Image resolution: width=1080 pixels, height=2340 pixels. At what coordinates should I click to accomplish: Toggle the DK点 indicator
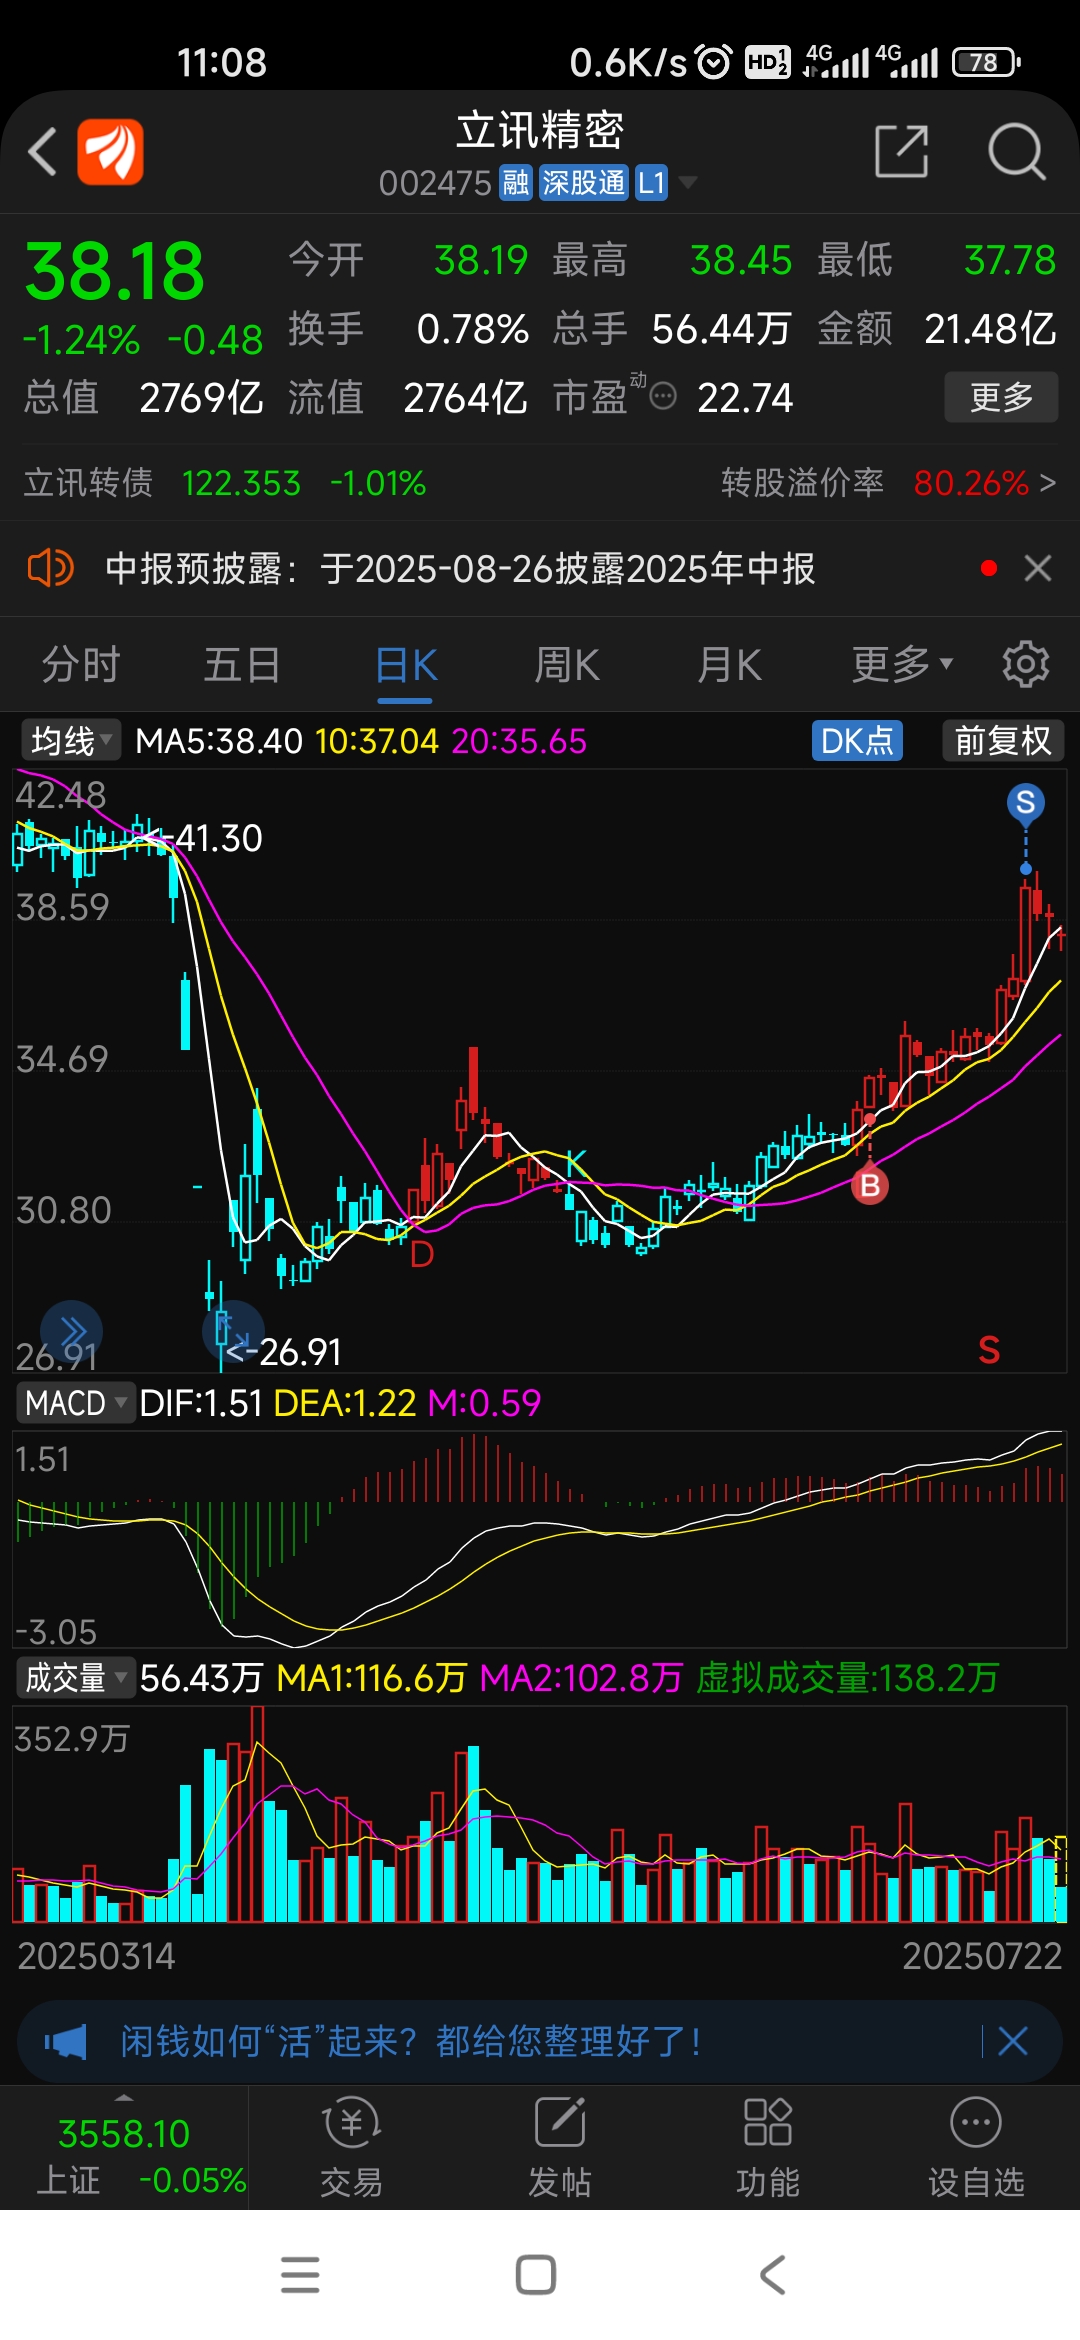[x=857, y=741]
